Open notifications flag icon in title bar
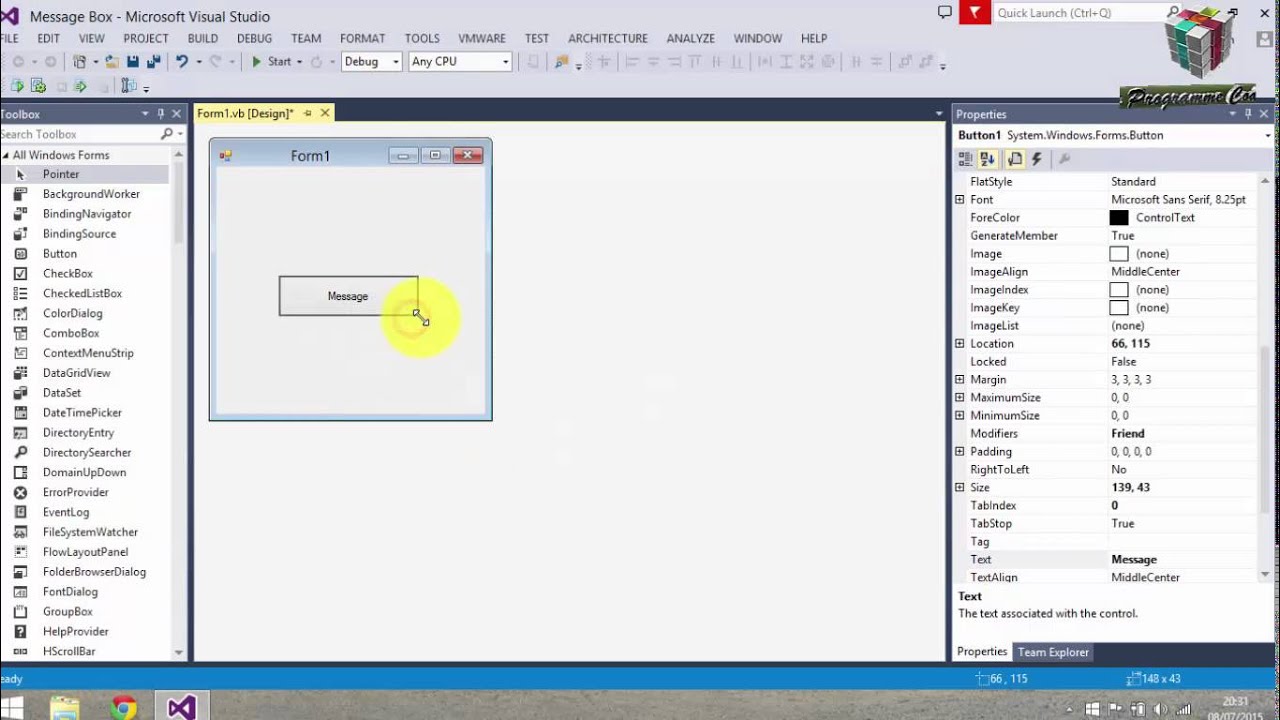Screen dimensions: 1280x720 point(974,12)
